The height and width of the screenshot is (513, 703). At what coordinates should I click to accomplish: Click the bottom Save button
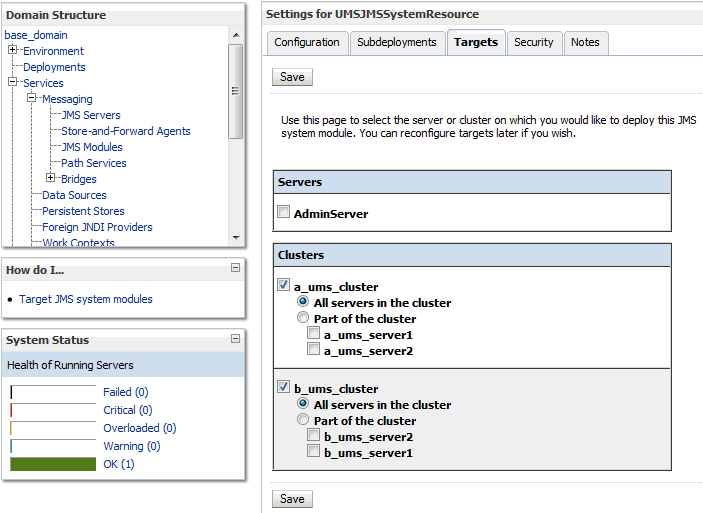point(292,499)
